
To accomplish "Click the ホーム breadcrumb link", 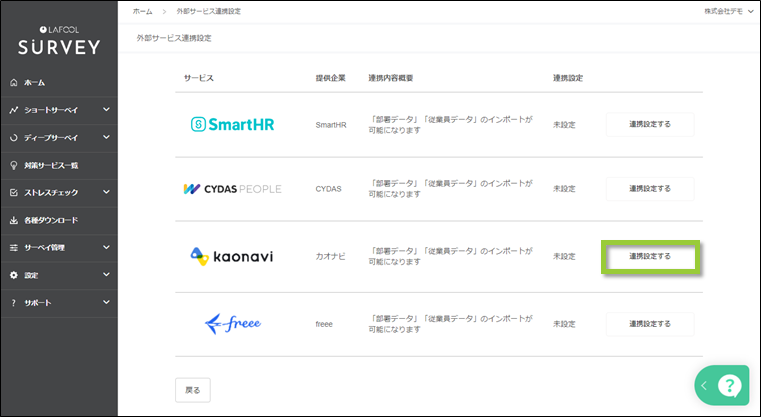I will (142, 11).
